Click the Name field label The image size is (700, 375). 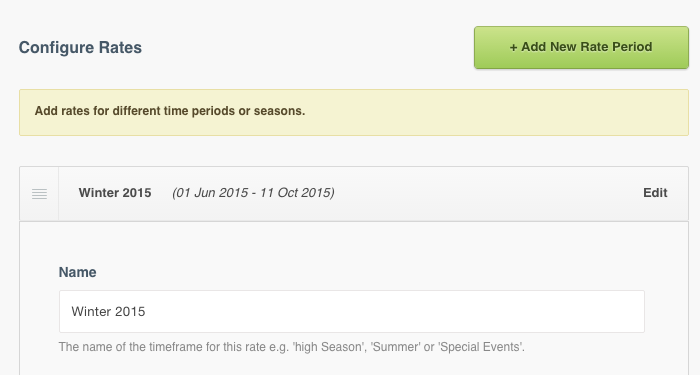click(x=77, y=272)
